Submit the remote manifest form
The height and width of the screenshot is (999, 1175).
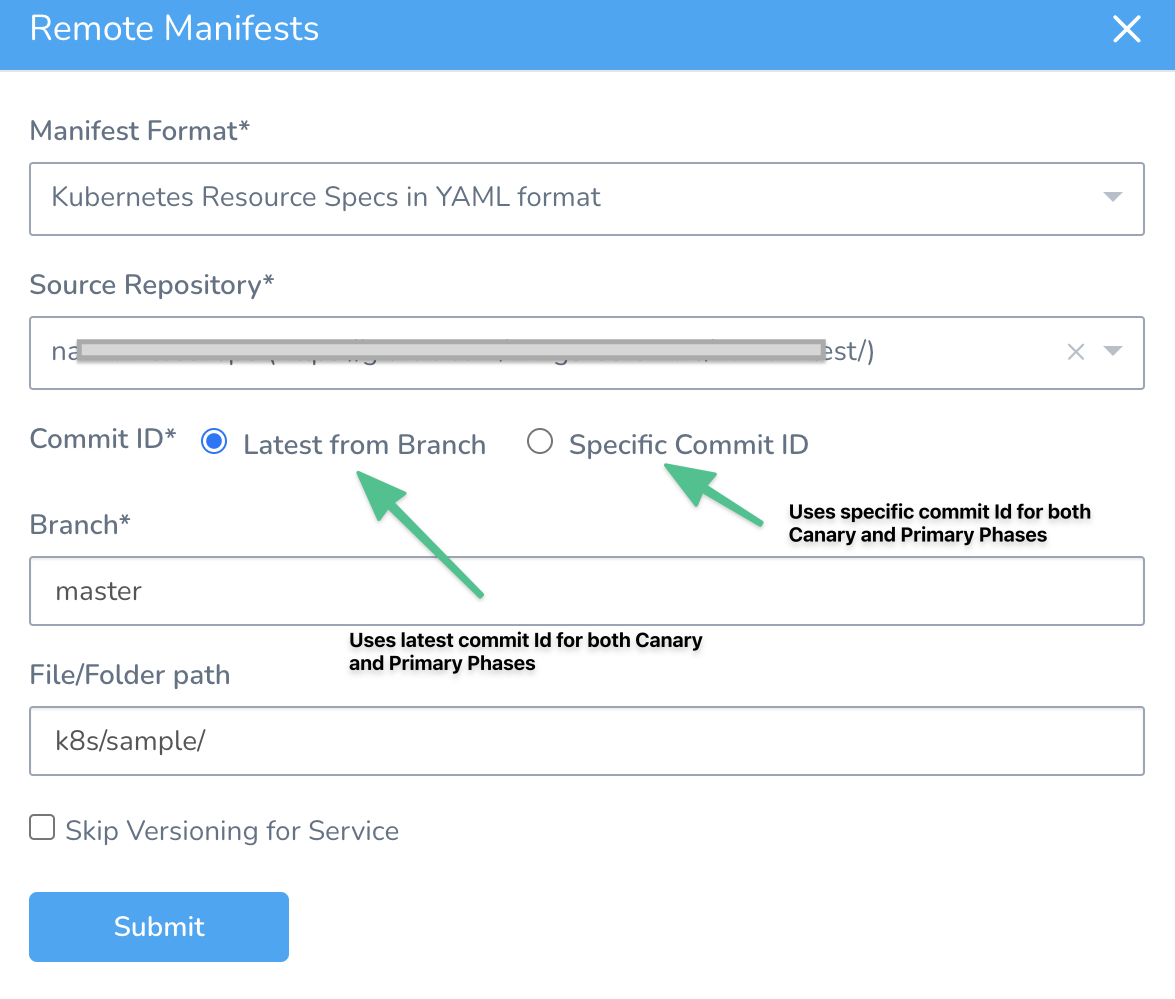pyautogui.click(x=159, y=926)
